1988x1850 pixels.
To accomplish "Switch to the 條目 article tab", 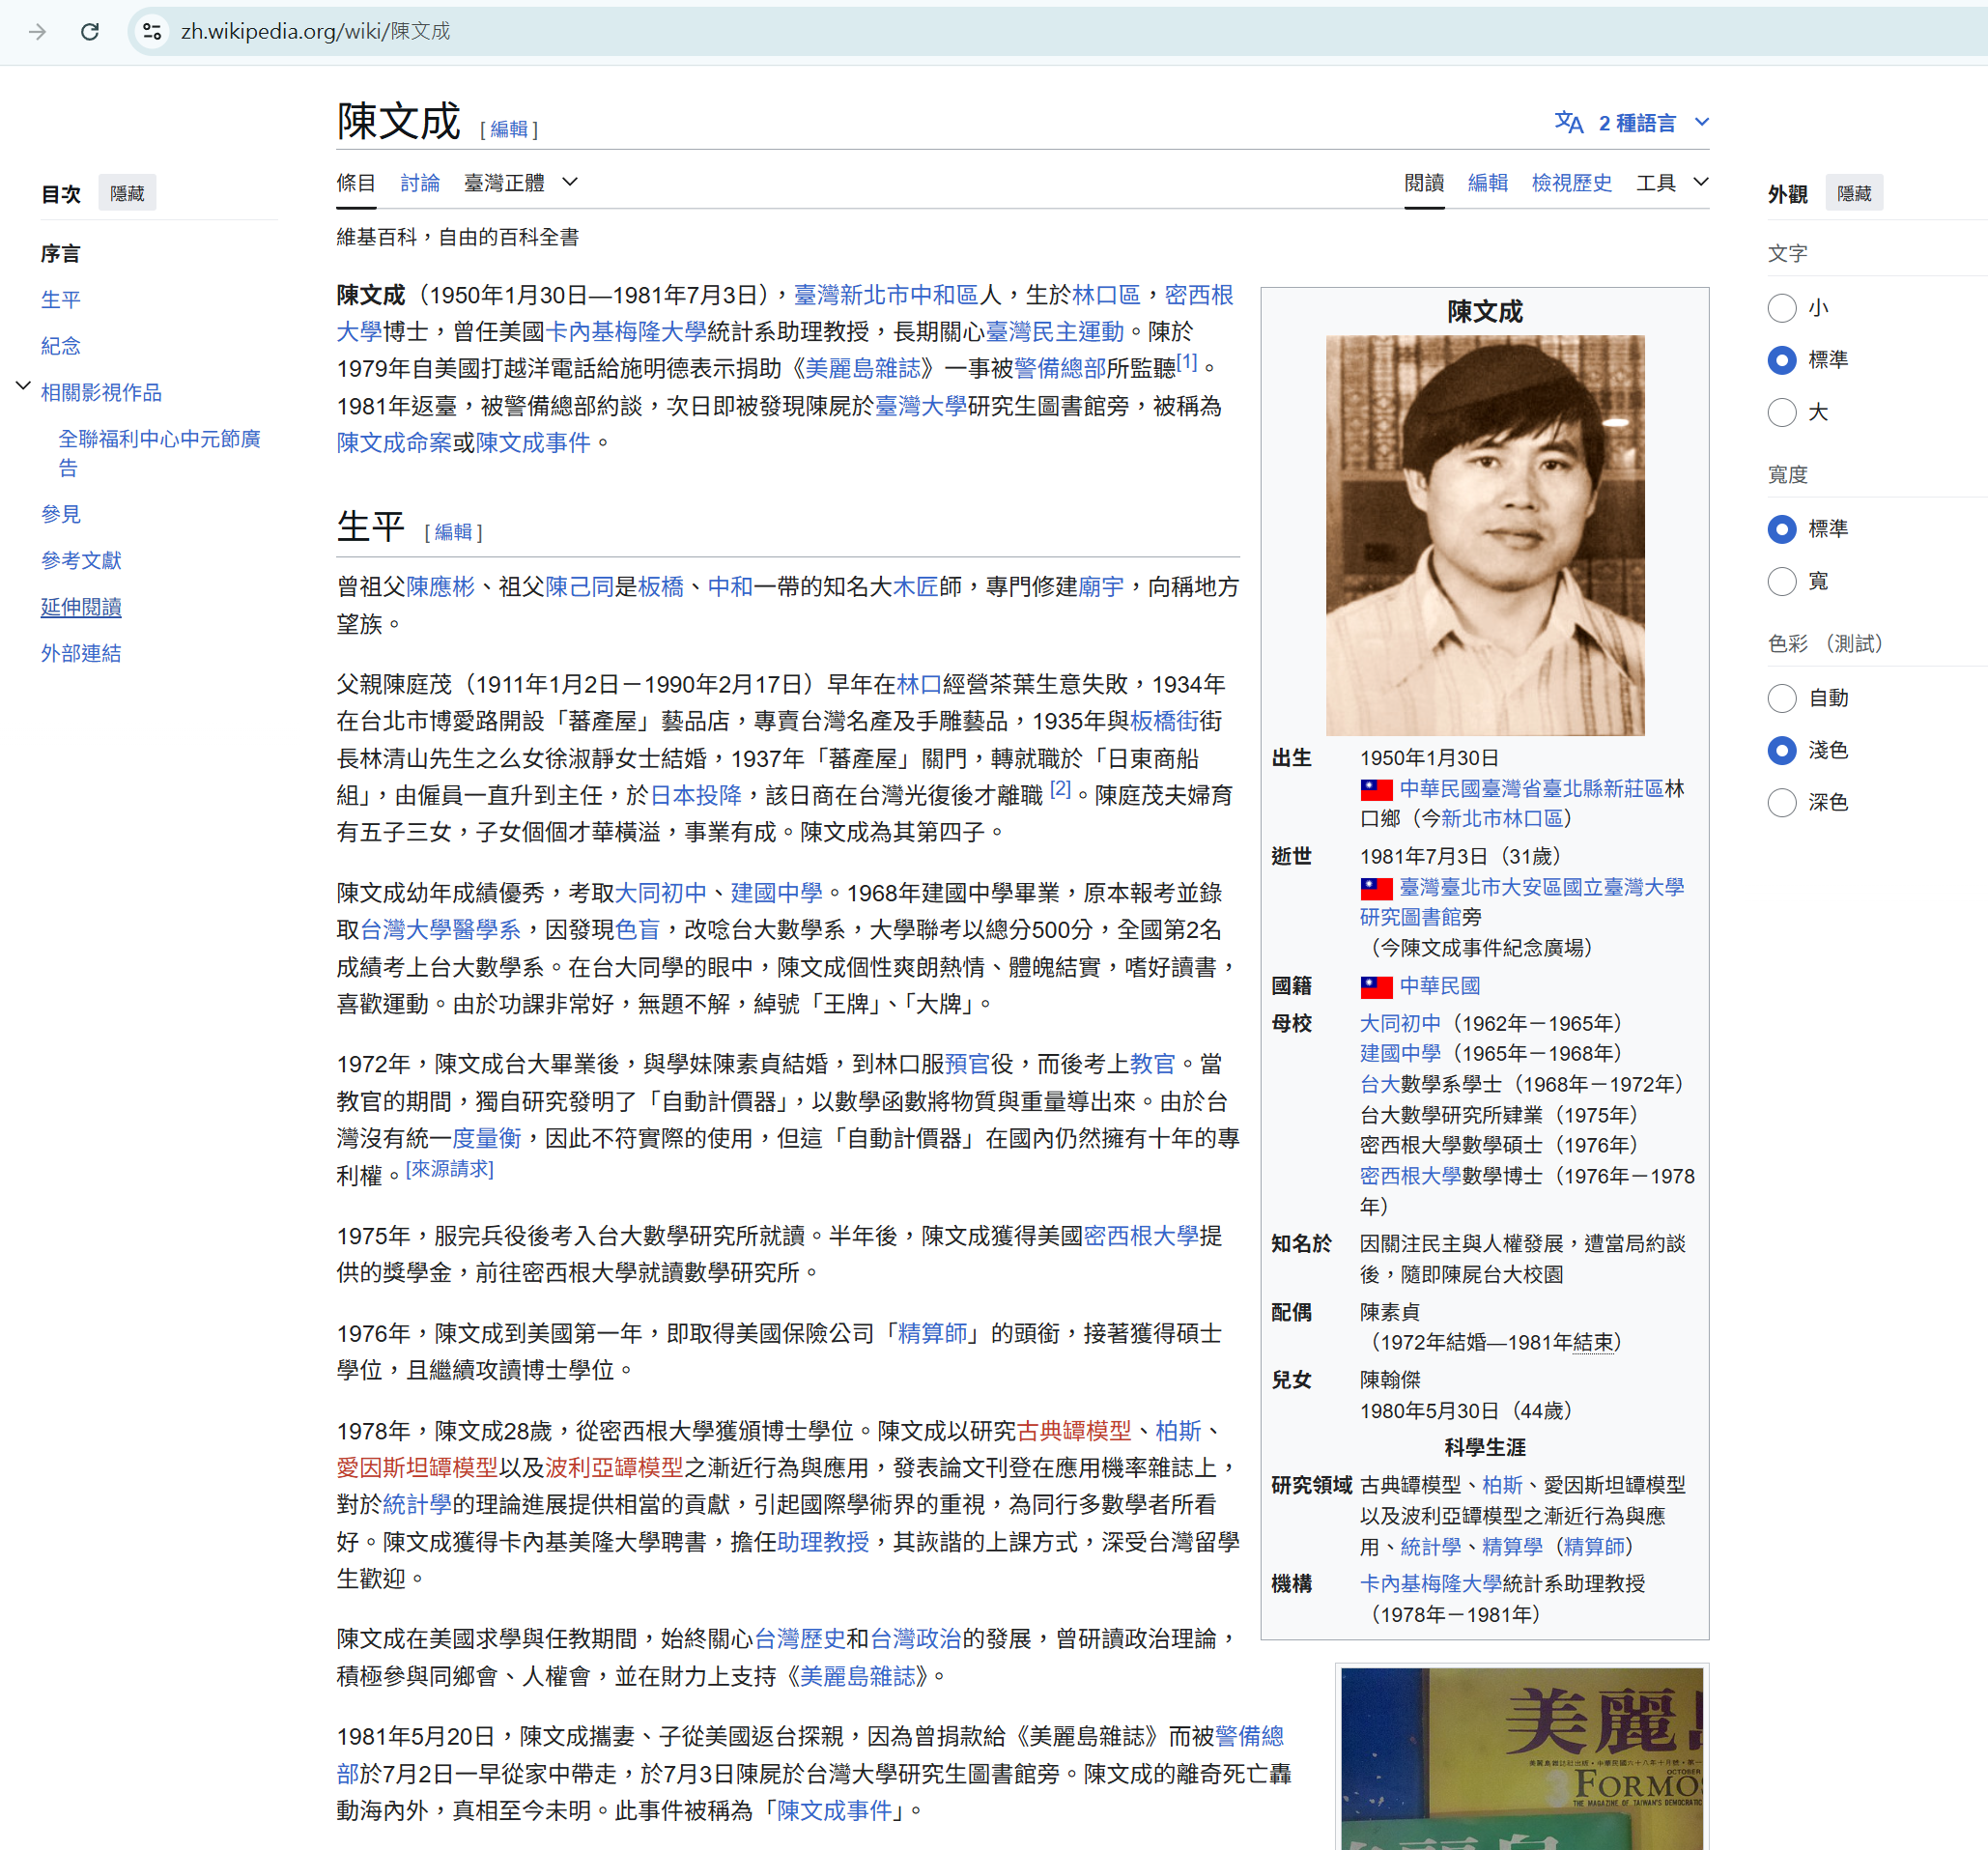I will click(x=356, y=183).
